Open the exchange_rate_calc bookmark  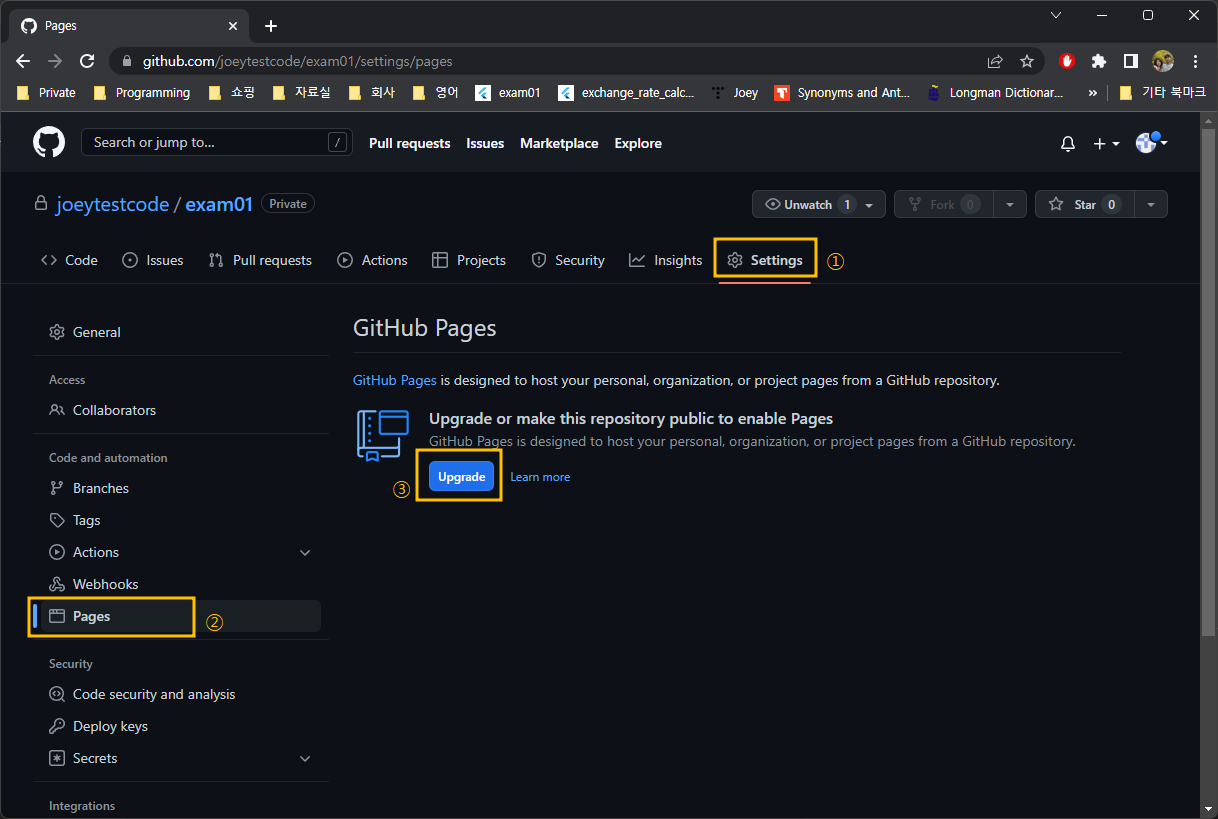pyautogui.click(x=626, y=92)
